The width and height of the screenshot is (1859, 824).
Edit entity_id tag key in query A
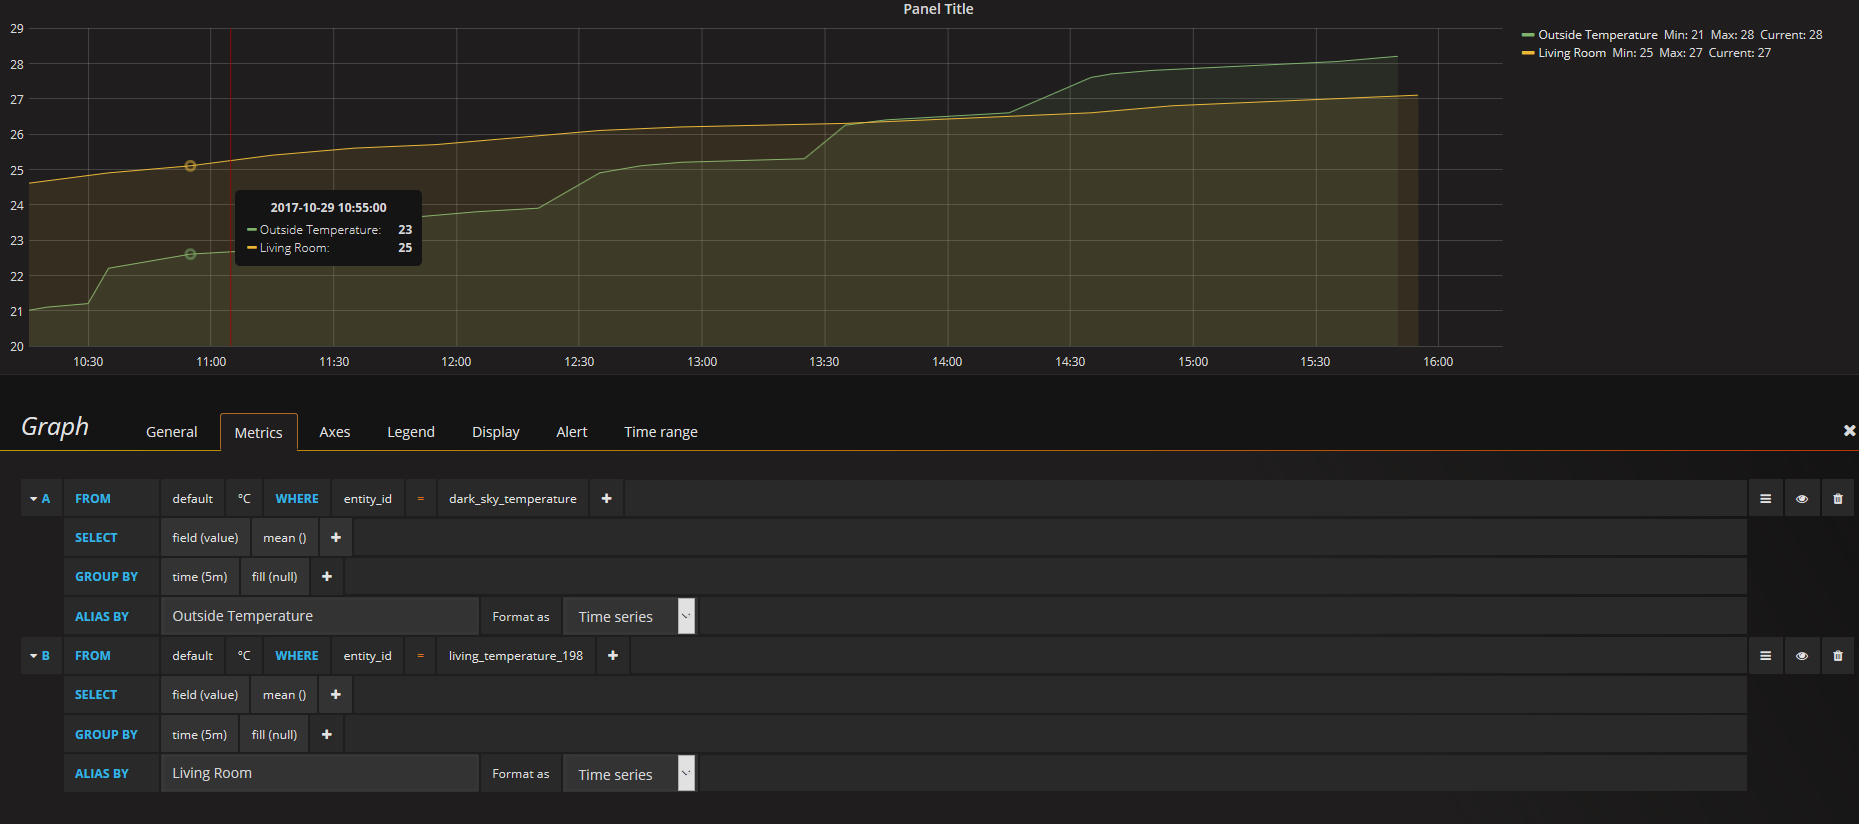(x=368, y=498)
